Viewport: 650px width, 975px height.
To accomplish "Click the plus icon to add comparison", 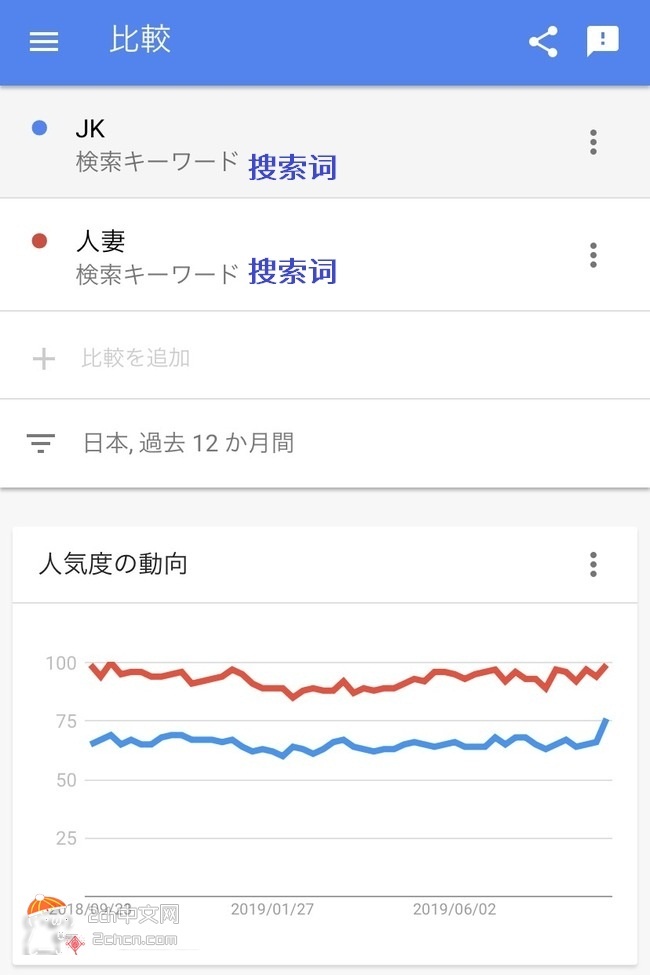I will click(x=44, y=358).
